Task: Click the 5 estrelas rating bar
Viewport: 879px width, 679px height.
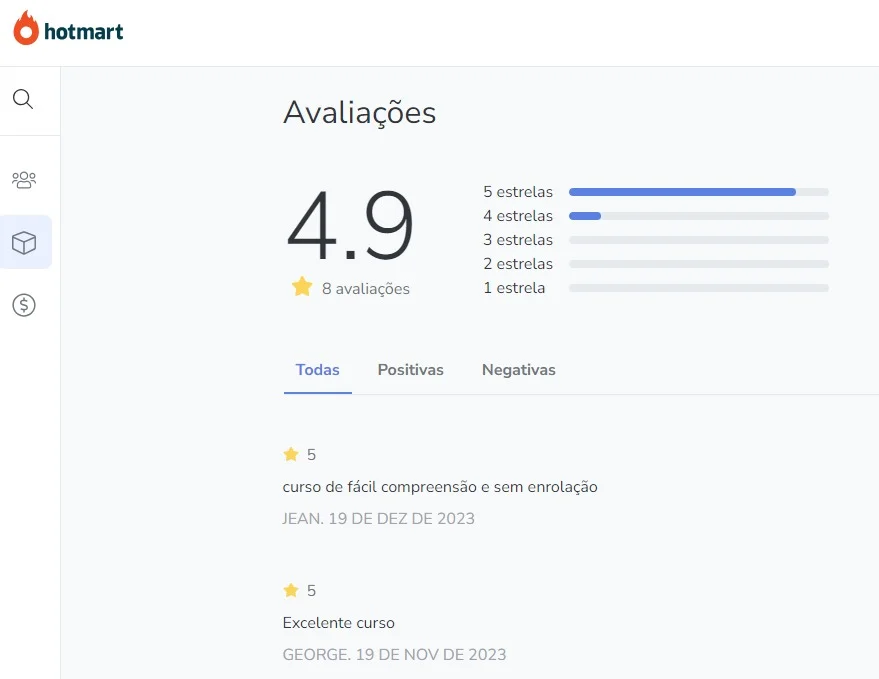Action: pyautogui.click(x=698, y=192)
